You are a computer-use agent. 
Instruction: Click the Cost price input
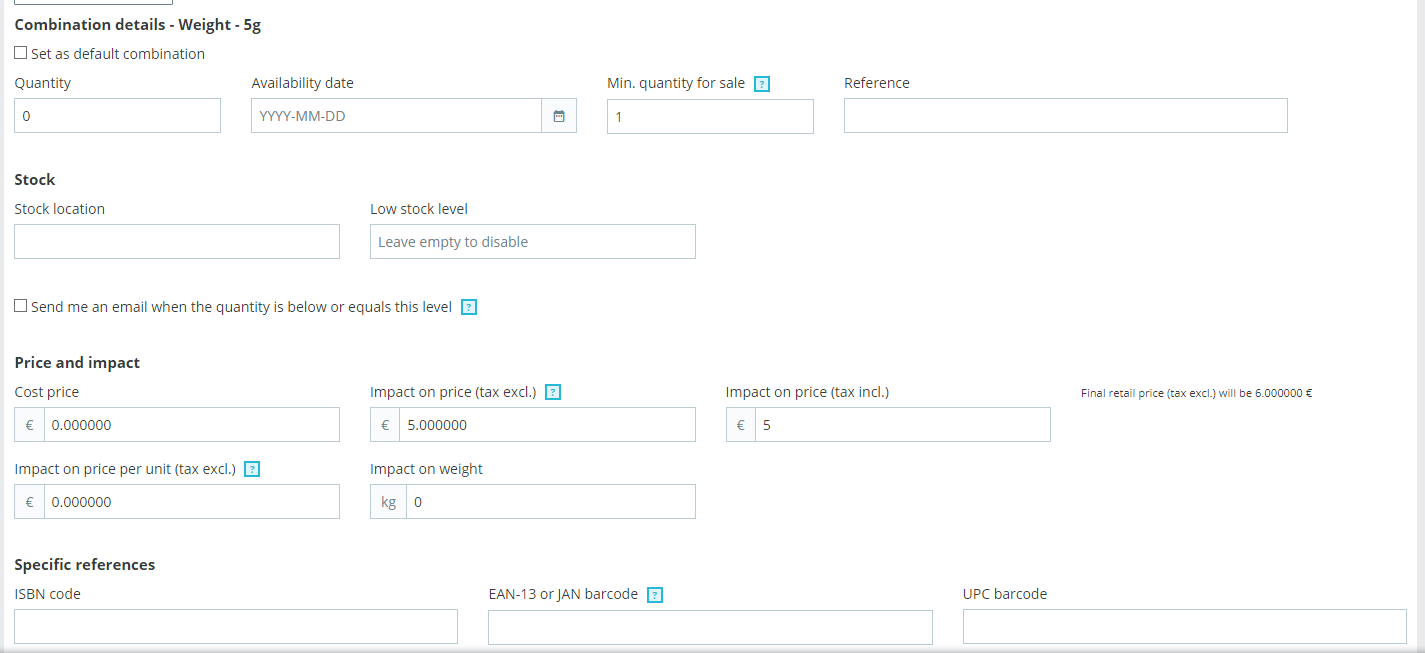[191, 425]
